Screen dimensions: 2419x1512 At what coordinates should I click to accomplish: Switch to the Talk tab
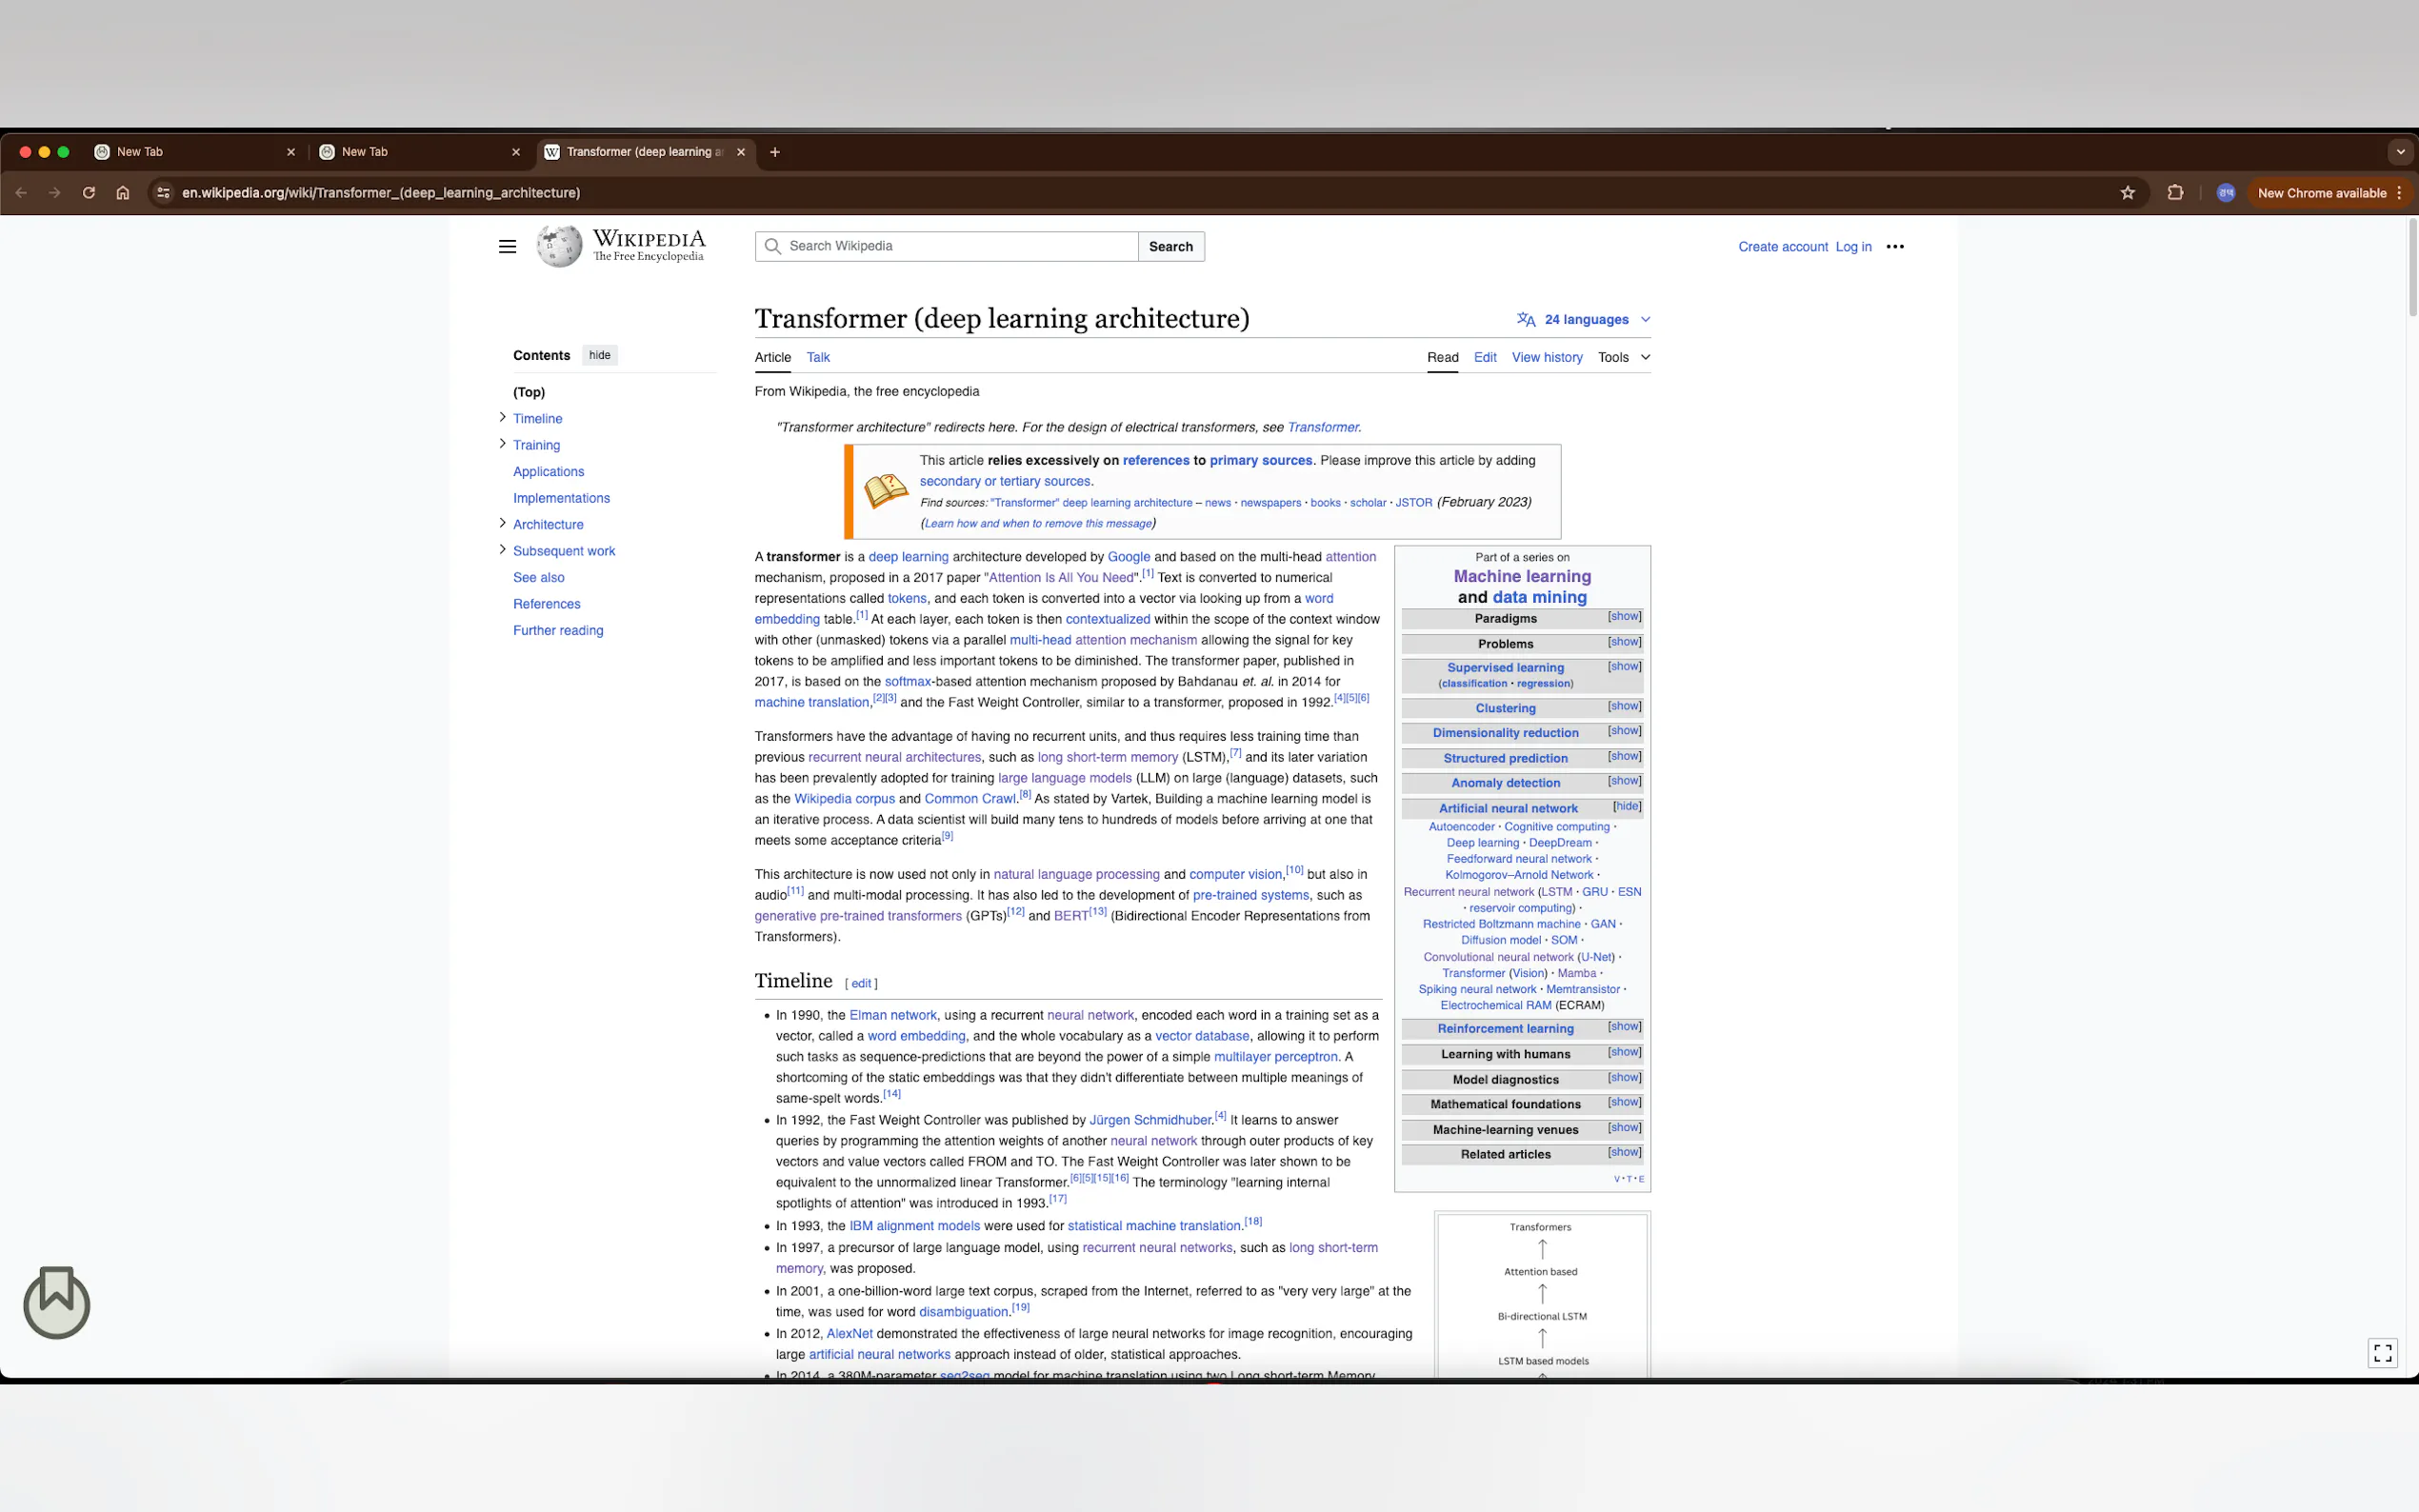(x=818, y=357)
